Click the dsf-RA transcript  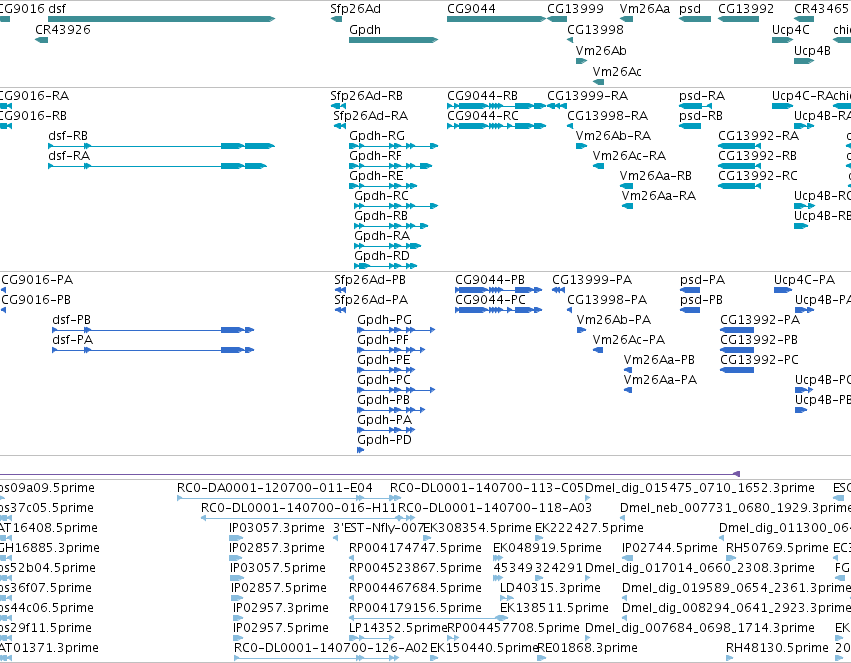pos(157,166)
